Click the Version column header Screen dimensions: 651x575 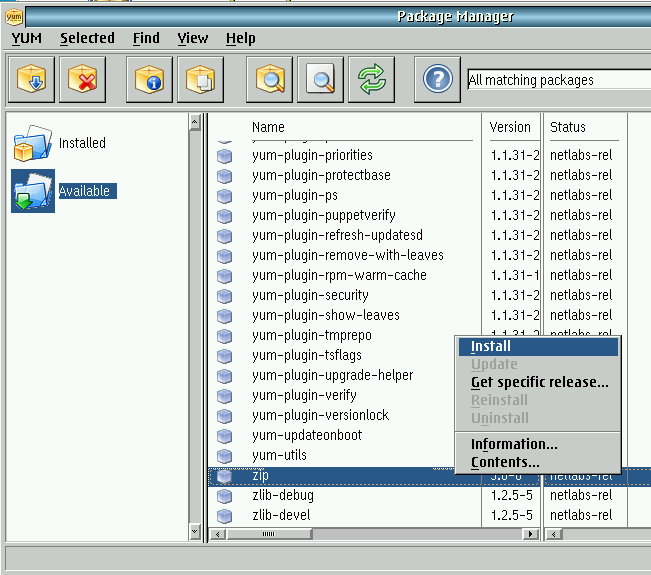pyautogui.click(x=510, y=127)
